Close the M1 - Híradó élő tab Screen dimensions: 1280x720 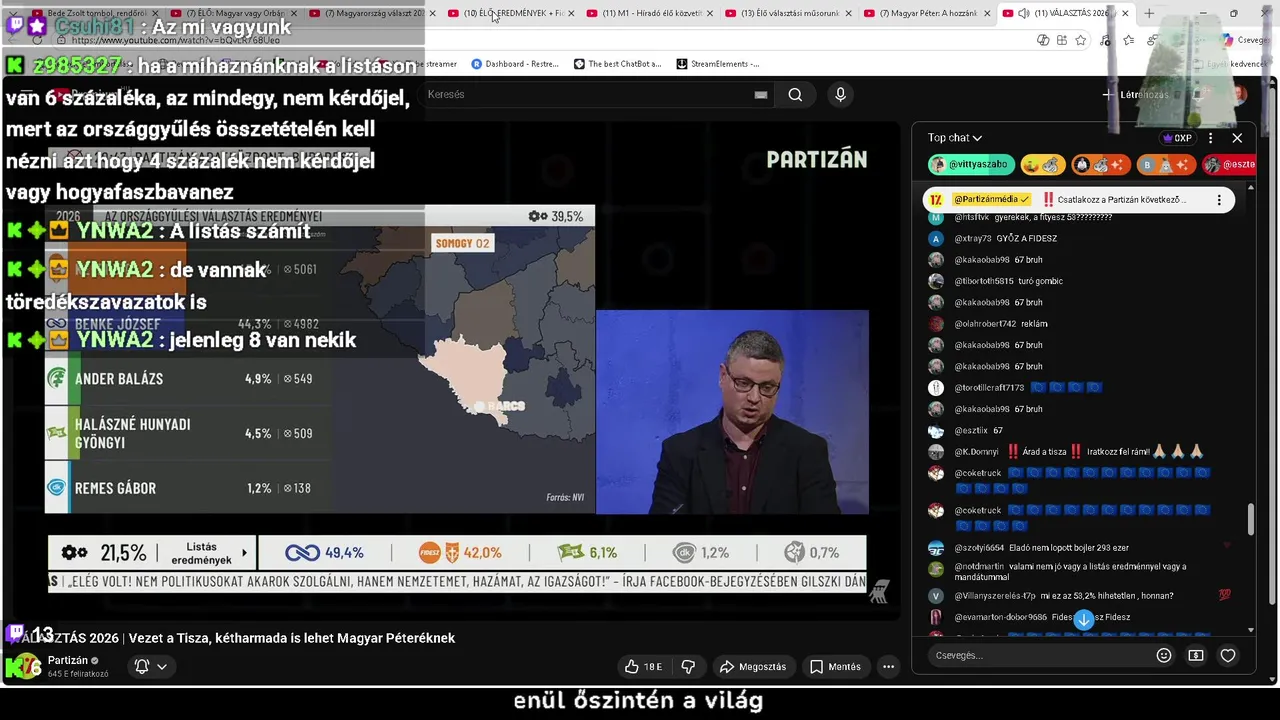710,13
